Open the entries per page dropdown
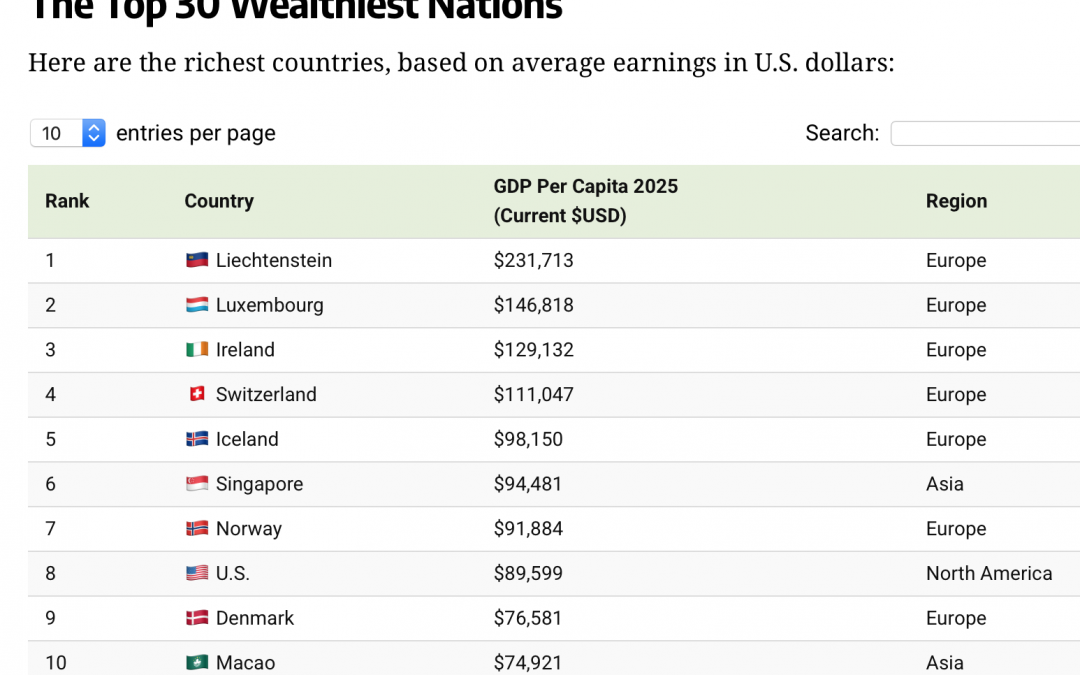The image size is (1080, 675). tap(62, 132)
